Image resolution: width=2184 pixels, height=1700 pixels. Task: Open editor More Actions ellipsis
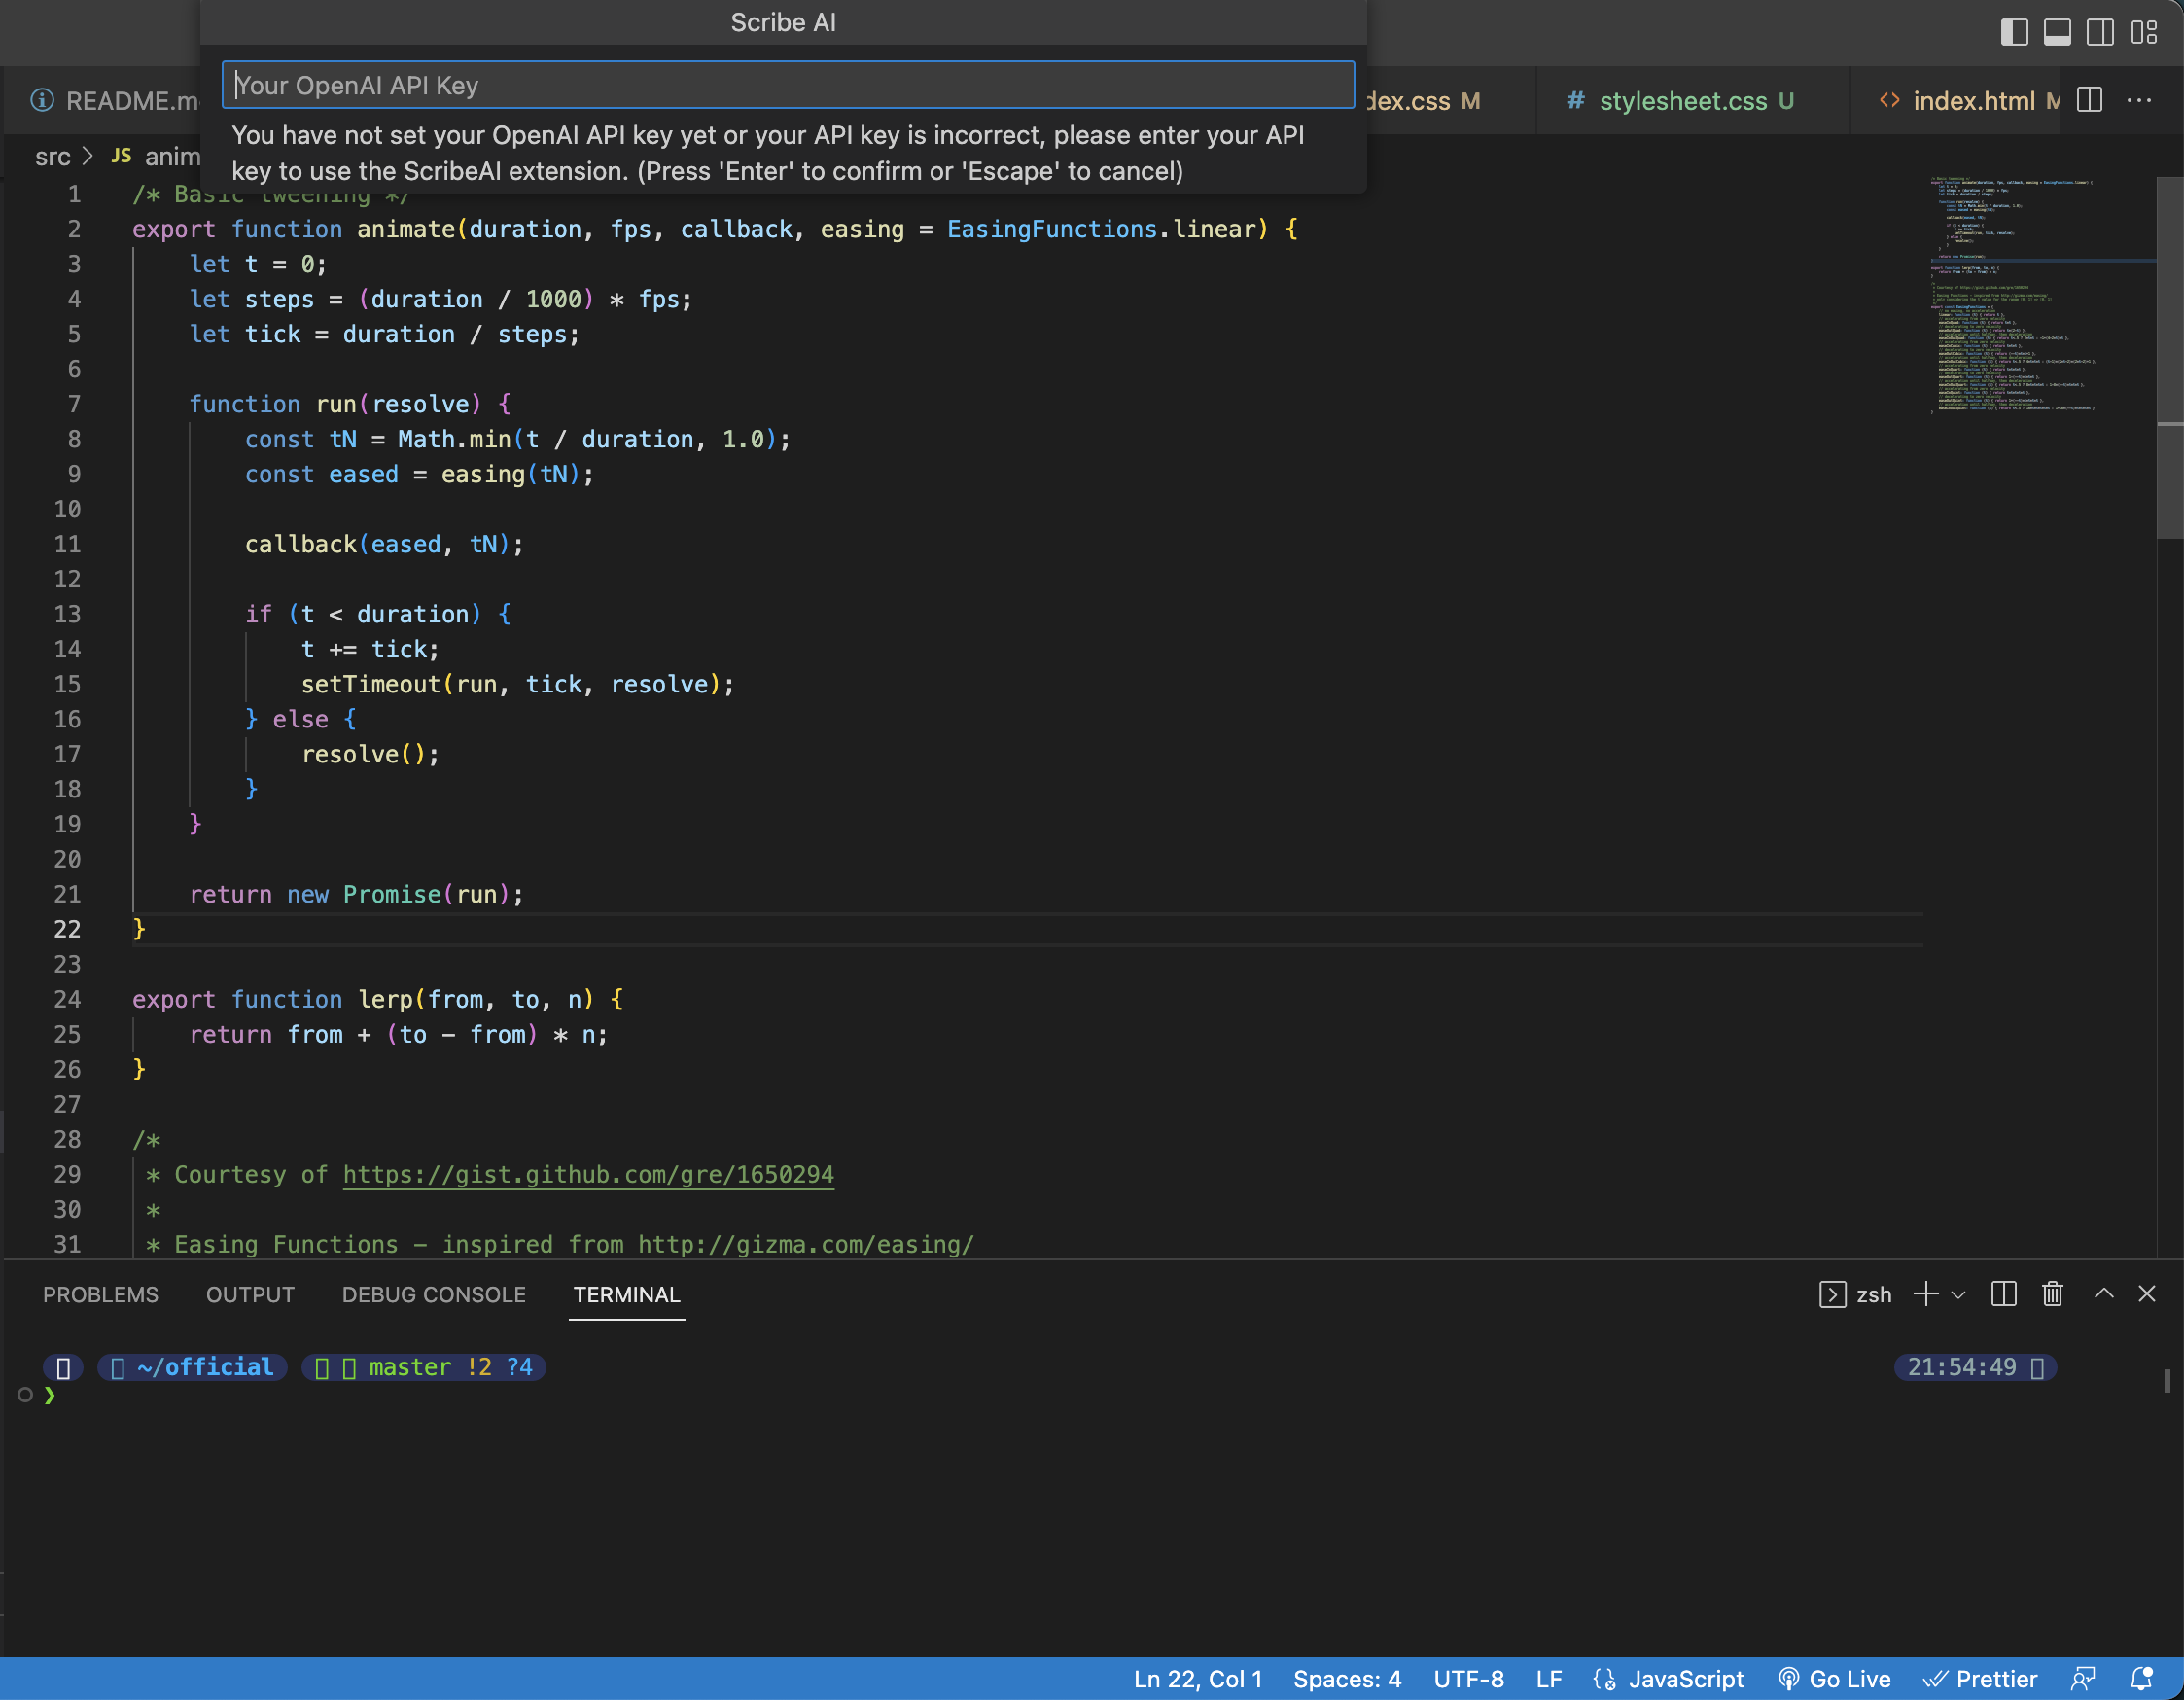click(x=2139, y=100)
